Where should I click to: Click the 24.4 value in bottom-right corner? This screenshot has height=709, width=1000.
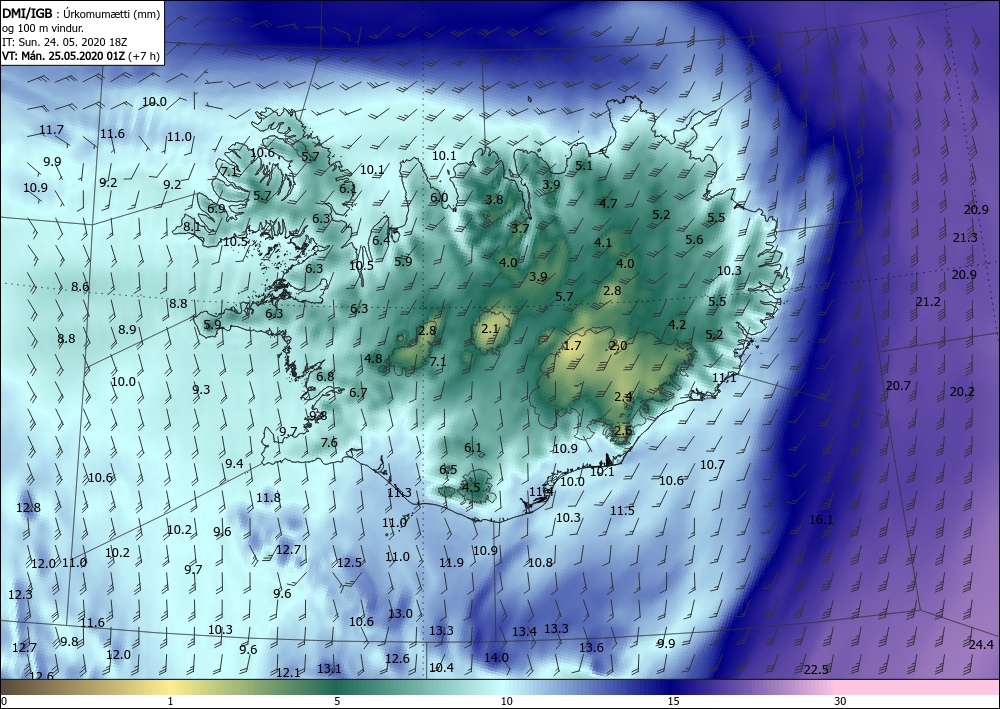(982, 644)
